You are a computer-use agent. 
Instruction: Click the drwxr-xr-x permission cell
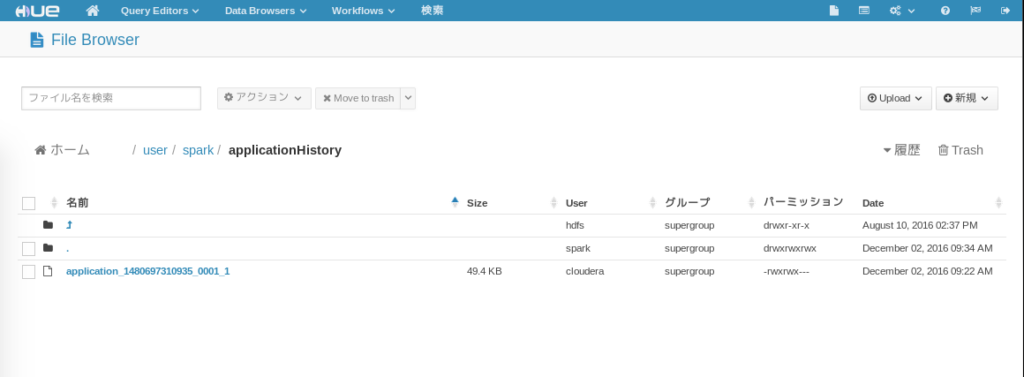point(786,225)
